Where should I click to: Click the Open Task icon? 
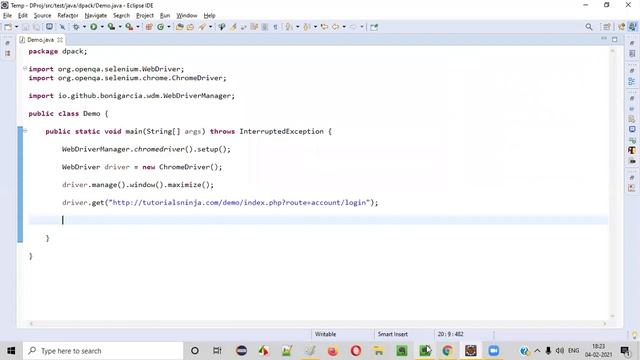coord(190,27)
